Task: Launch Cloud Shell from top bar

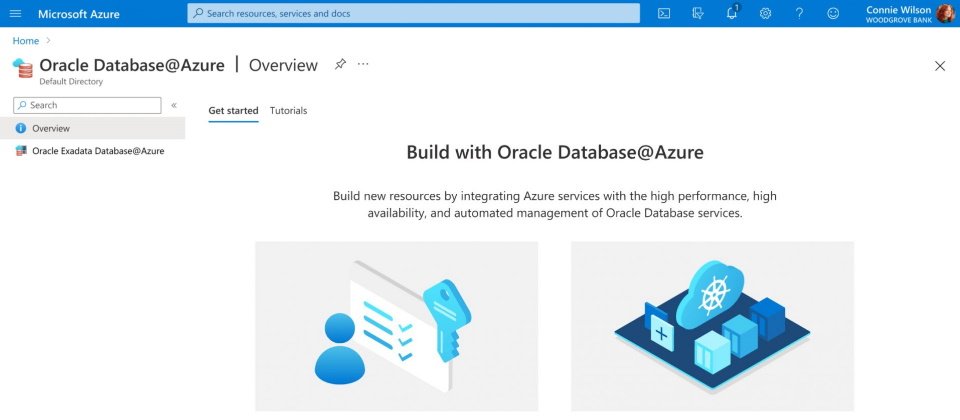Action: click(664, 13)
